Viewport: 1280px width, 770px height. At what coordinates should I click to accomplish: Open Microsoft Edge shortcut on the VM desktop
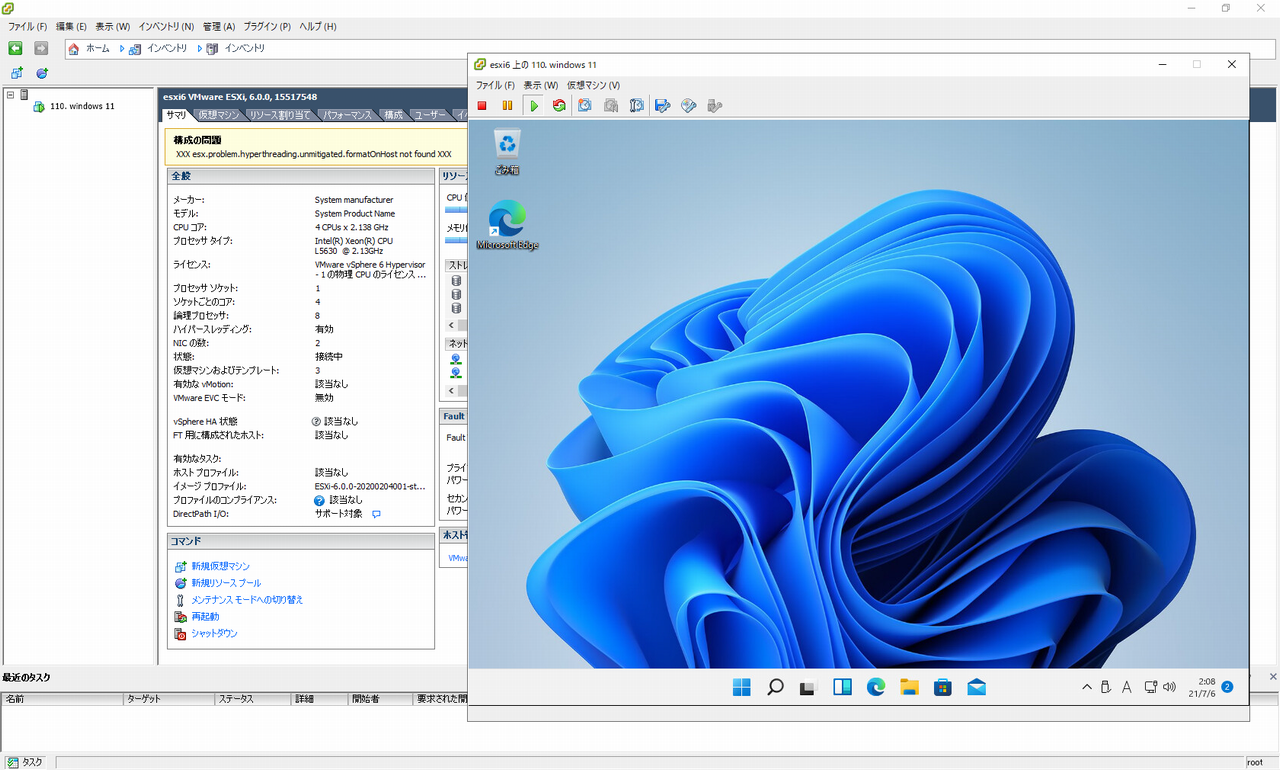pos(508,225)
